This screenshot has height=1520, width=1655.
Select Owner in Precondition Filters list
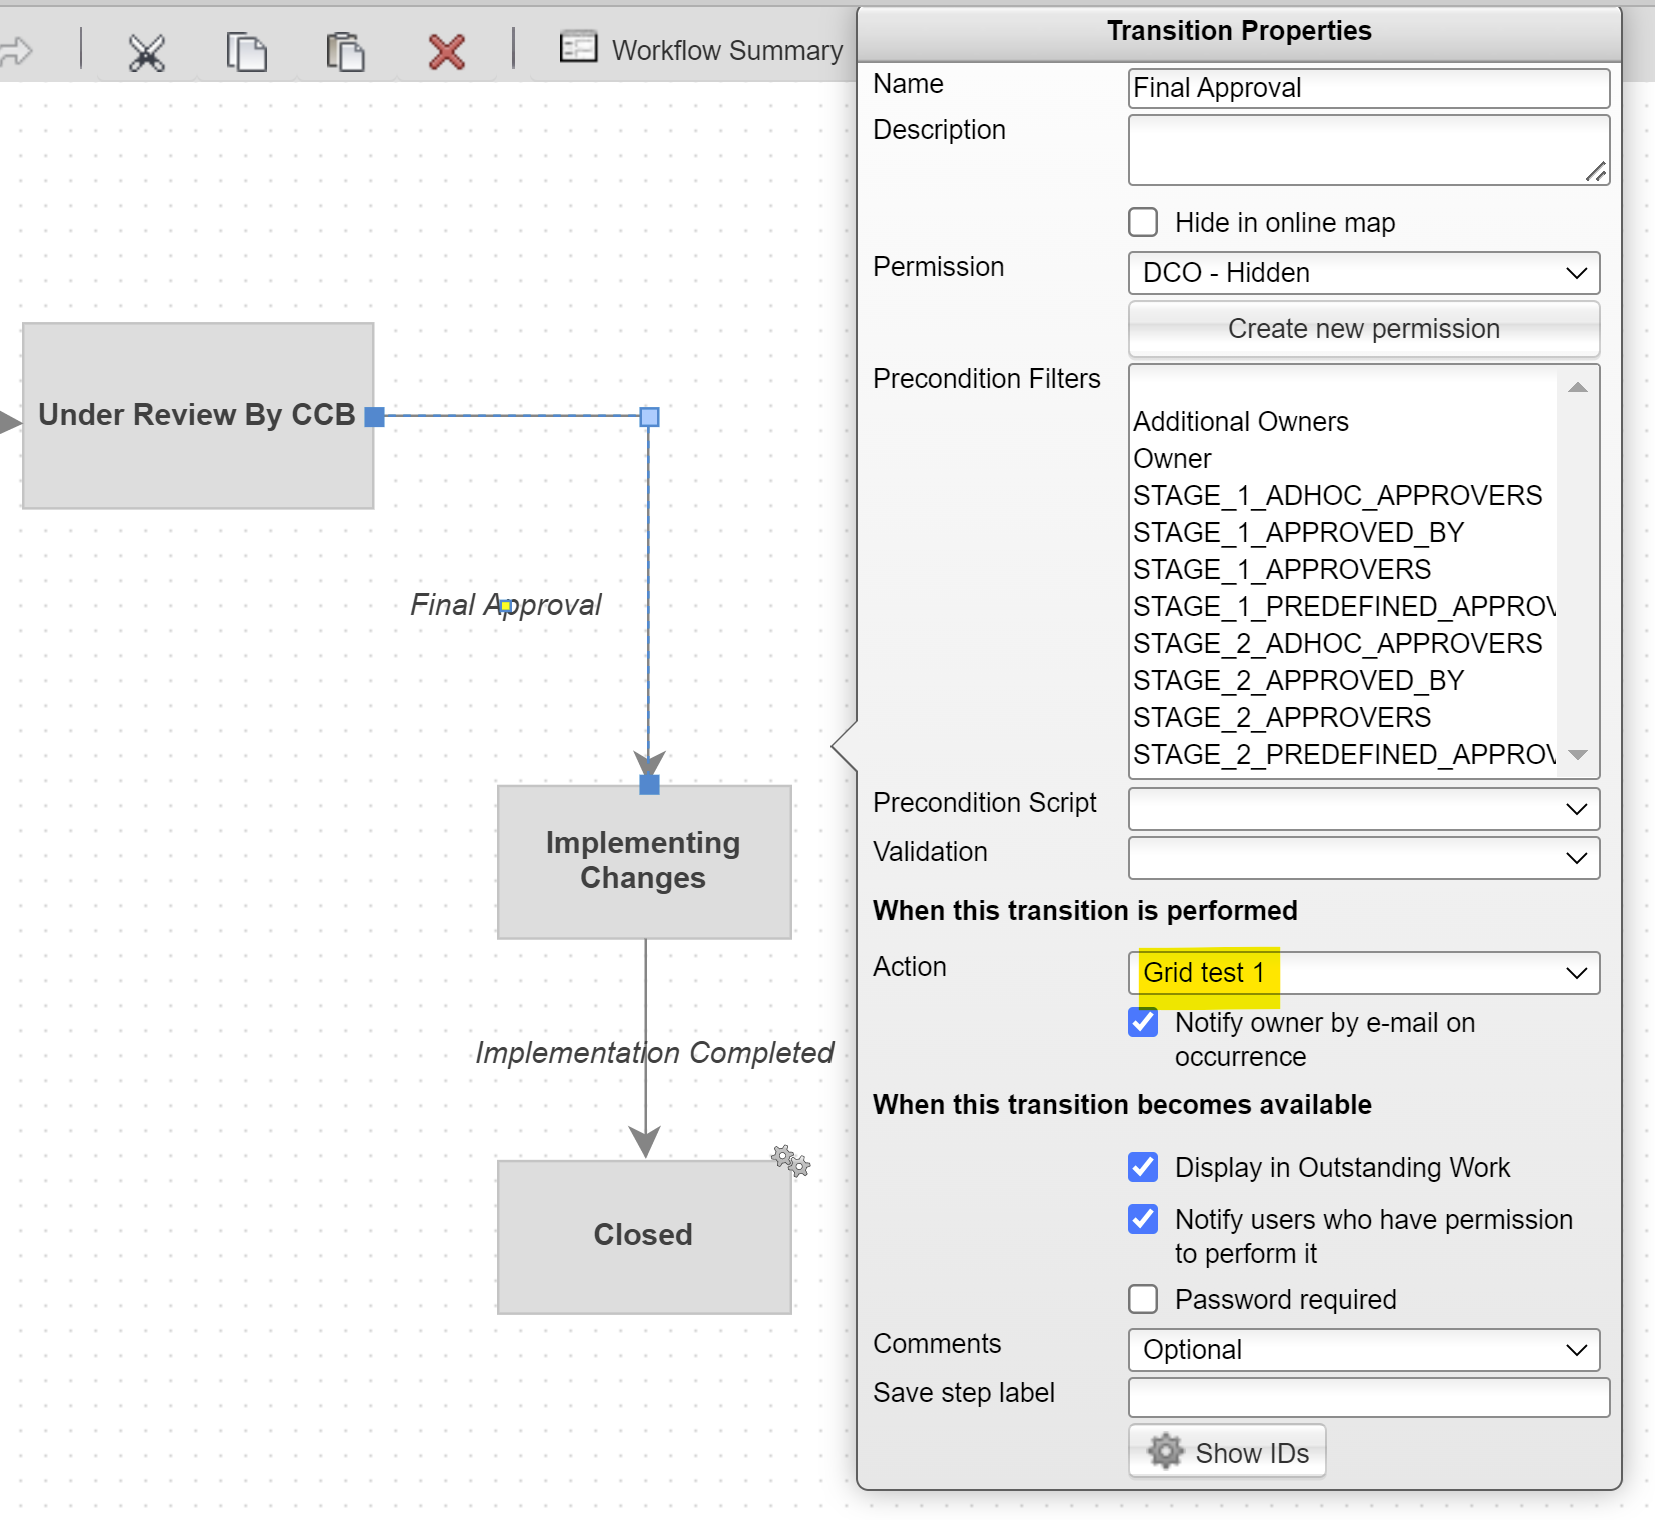[x=1343, y=459]
